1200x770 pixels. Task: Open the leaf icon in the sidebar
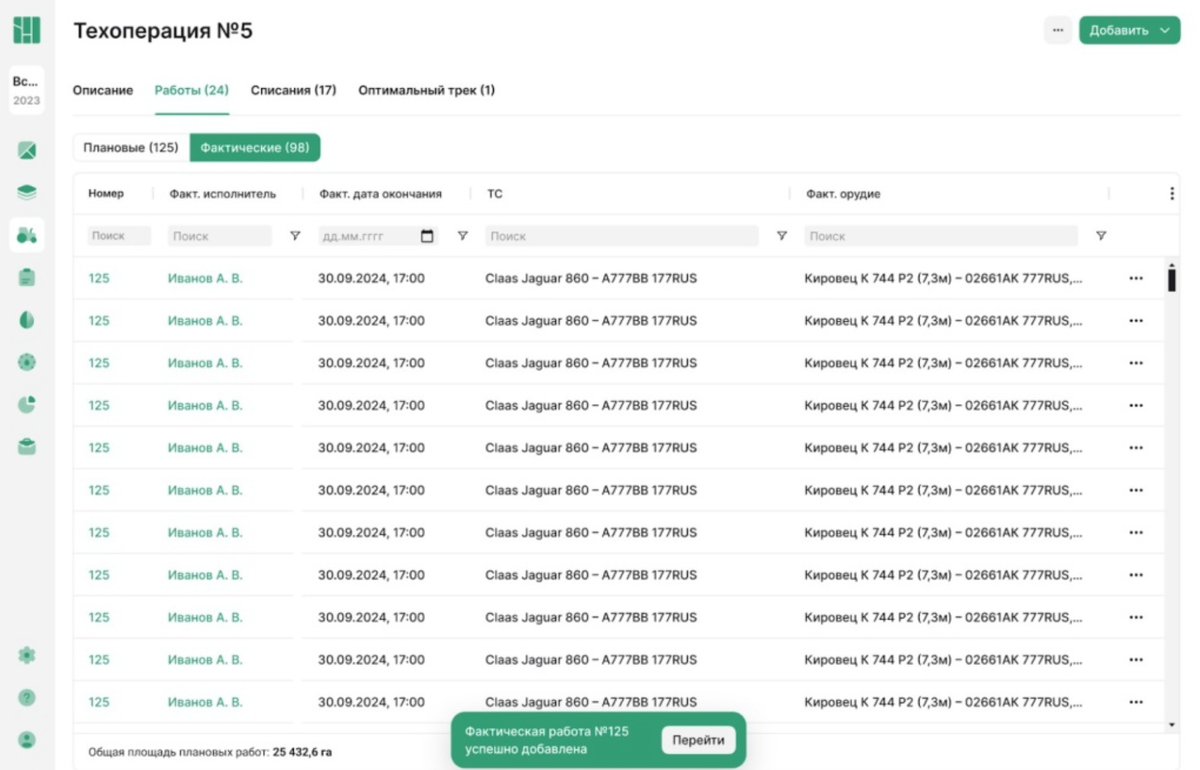pyautogui.click(x=27, y=320)
